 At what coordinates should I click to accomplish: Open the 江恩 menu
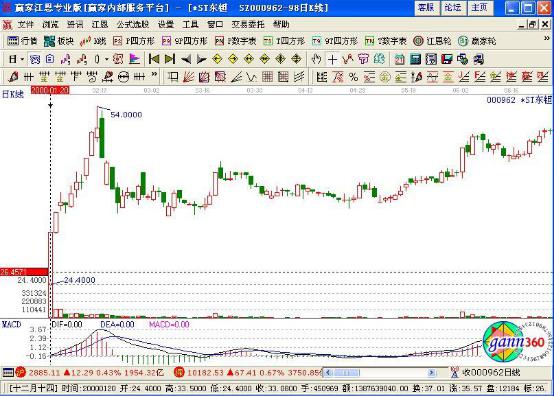point(100,24)
